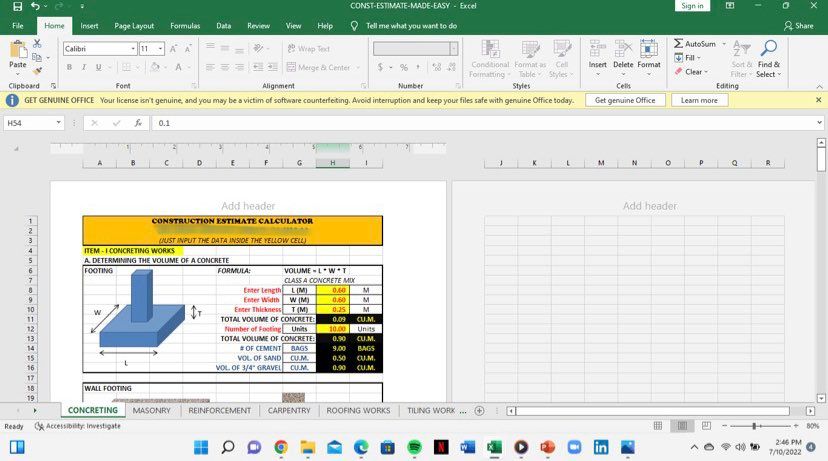The height and width of the screenshot is (461, 828).
Task: Click the Cut scissors icon
Action: click(x=37, y=43)
